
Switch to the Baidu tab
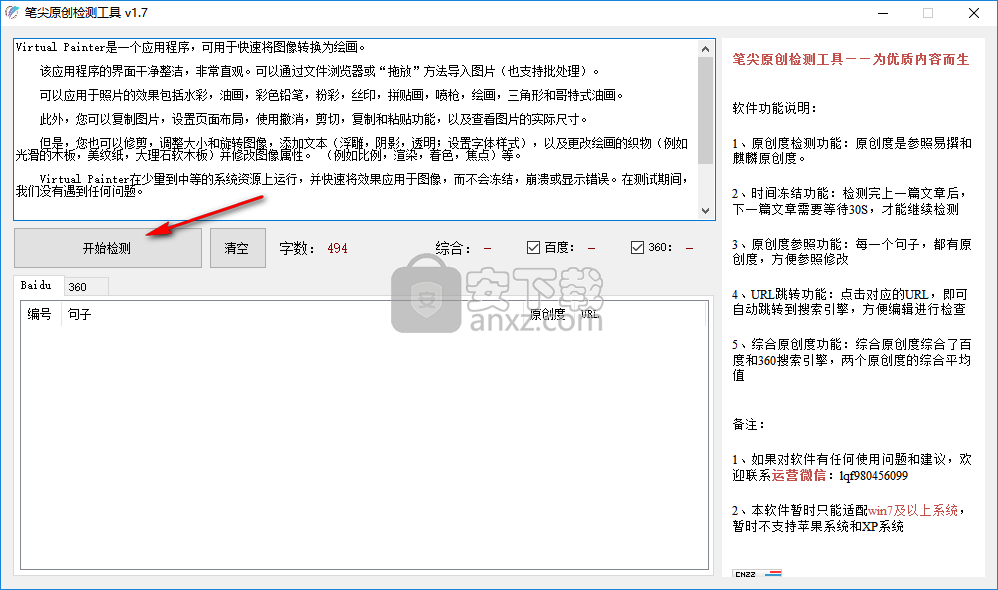(x=36, y=285)
